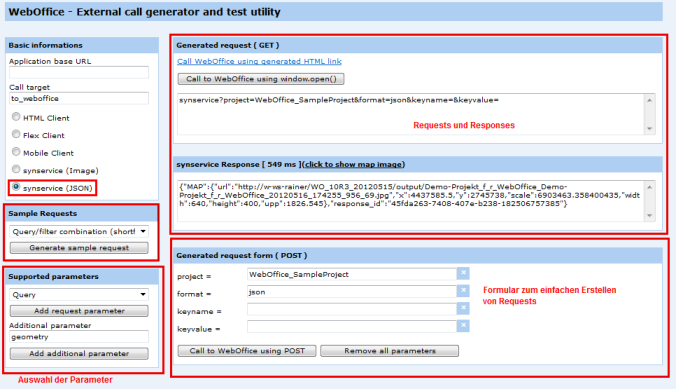Click the Add additional parameter button
Image resolution: width=676 pixels, height=389 pixels.
(79, 354)
